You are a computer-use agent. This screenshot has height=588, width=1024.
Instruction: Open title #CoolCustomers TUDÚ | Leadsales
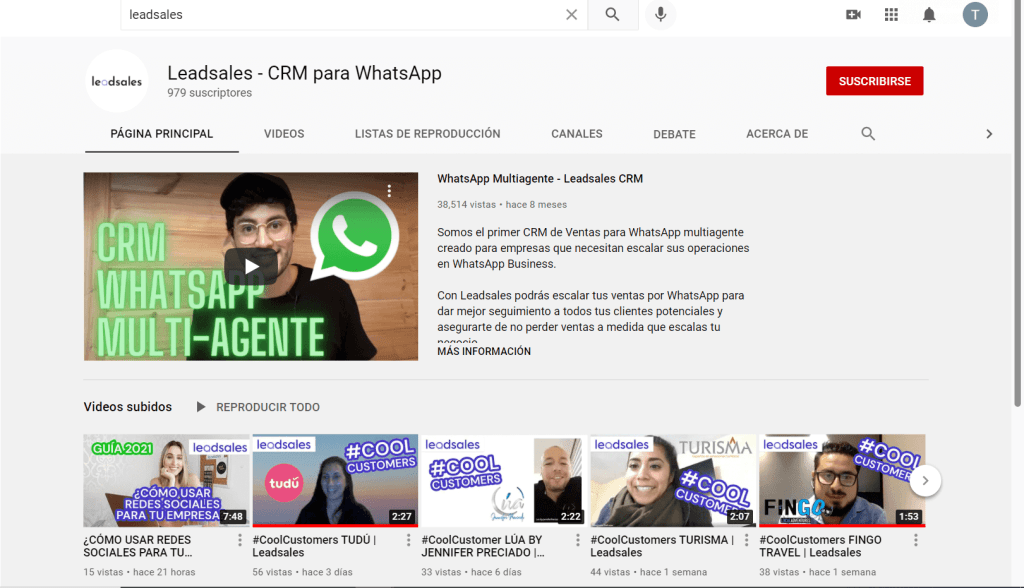tap(314, 546)
